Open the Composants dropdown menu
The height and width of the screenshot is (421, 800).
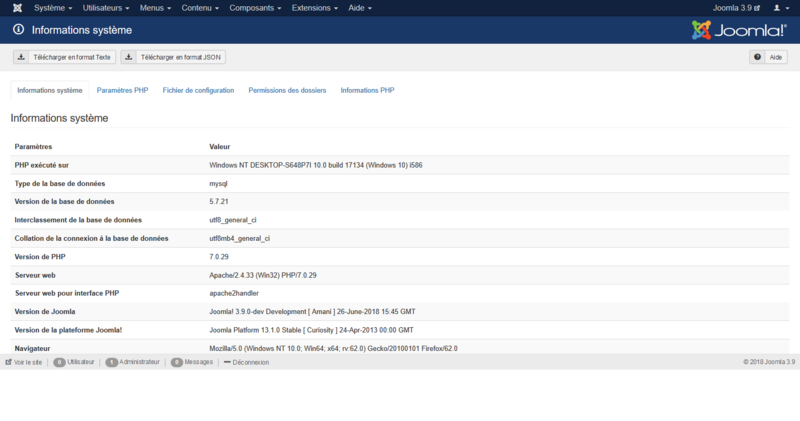point(255,8)
